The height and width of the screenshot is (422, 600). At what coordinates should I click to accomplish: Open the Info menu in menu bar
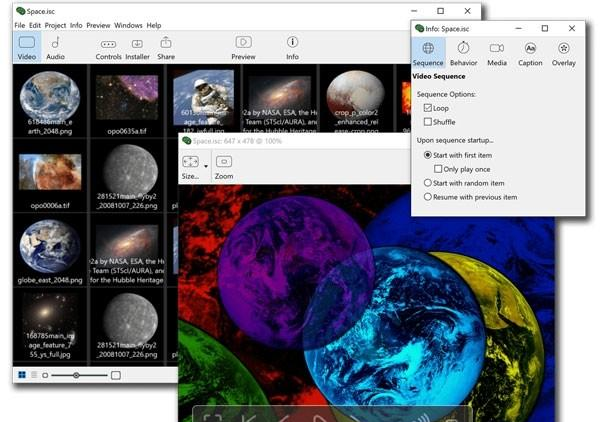pyautogui.click(x=76, y=25)
